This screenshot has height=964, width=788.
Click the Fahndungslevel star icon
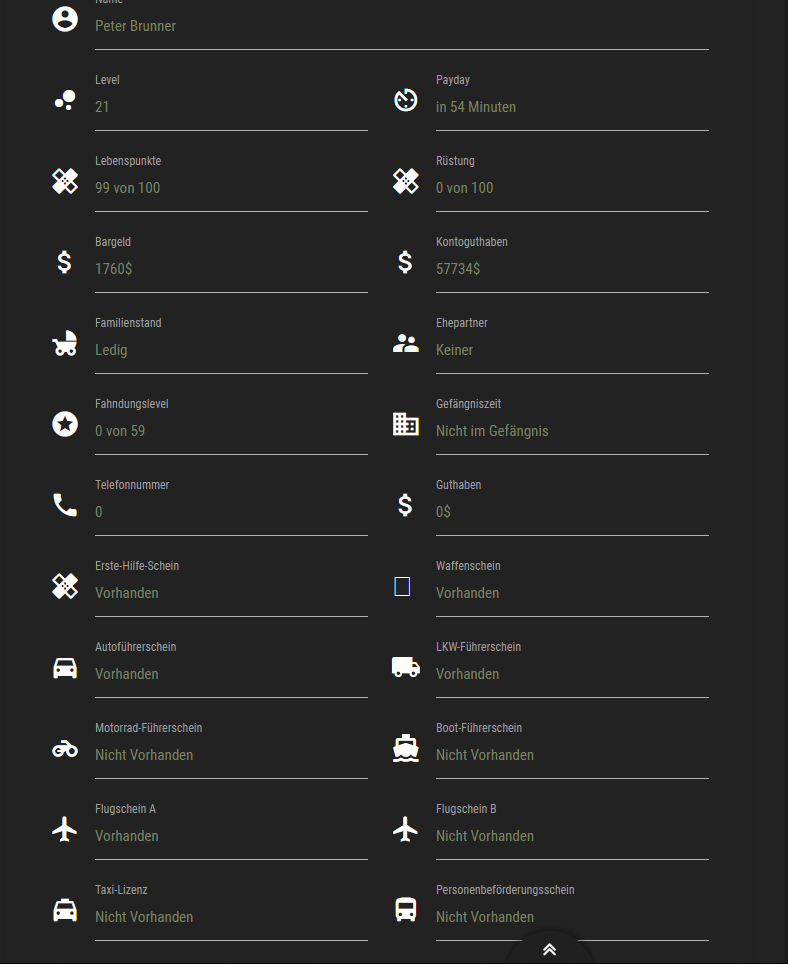(65, 424)
